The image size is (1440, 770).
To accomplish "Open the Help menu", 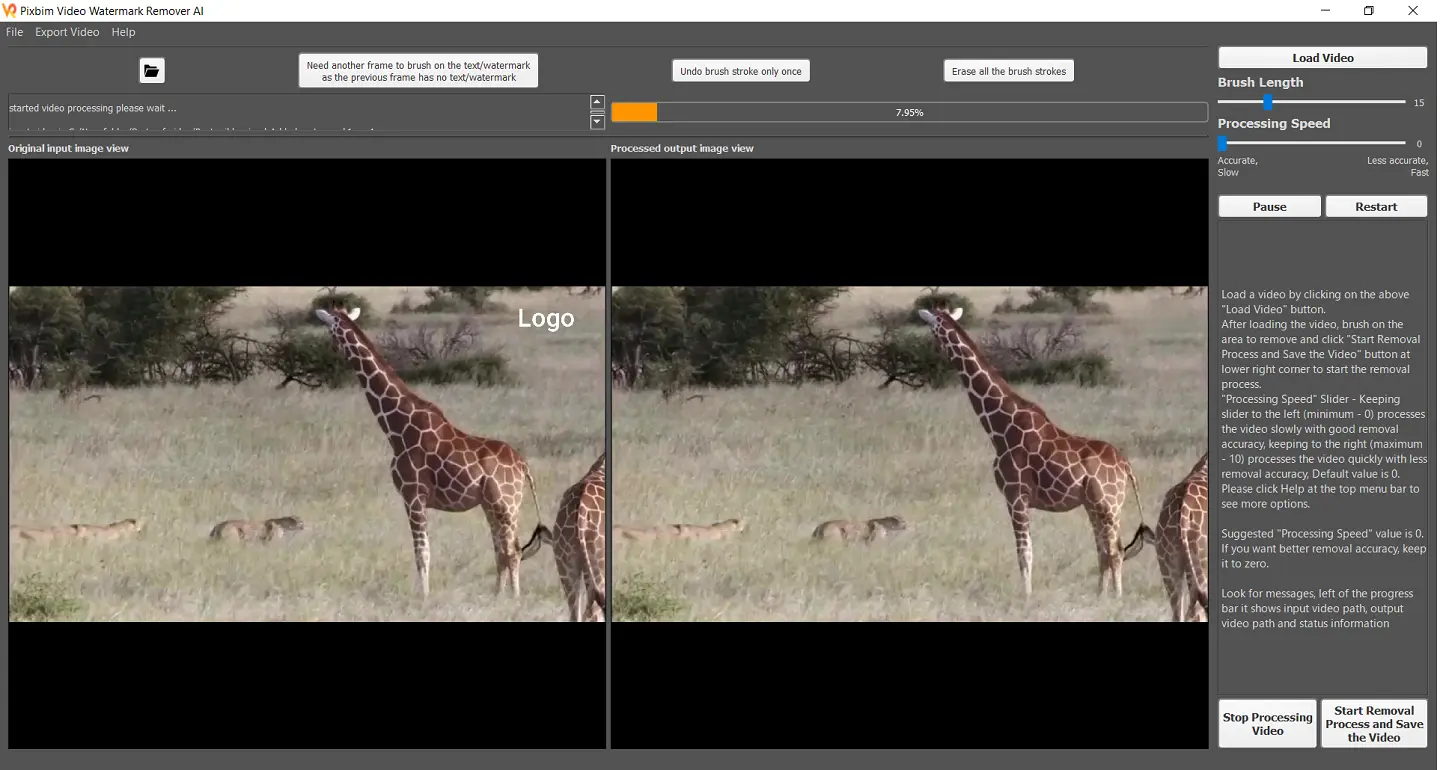I will tap(123, 32).
